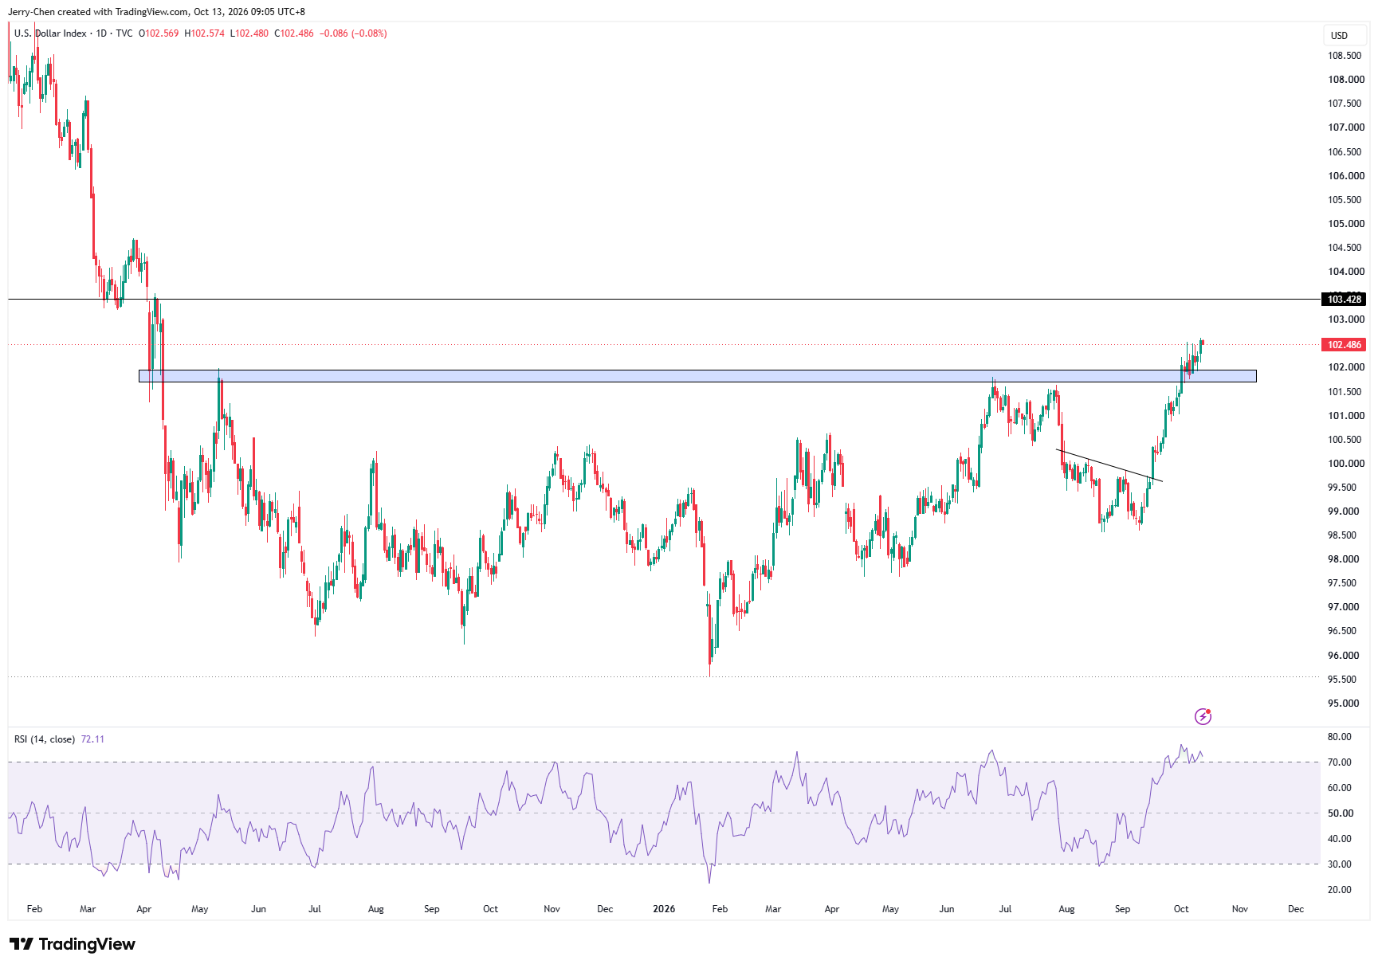
Task: Click the 50.00 RSI axis label
Action: click(x=1340, y=813)
